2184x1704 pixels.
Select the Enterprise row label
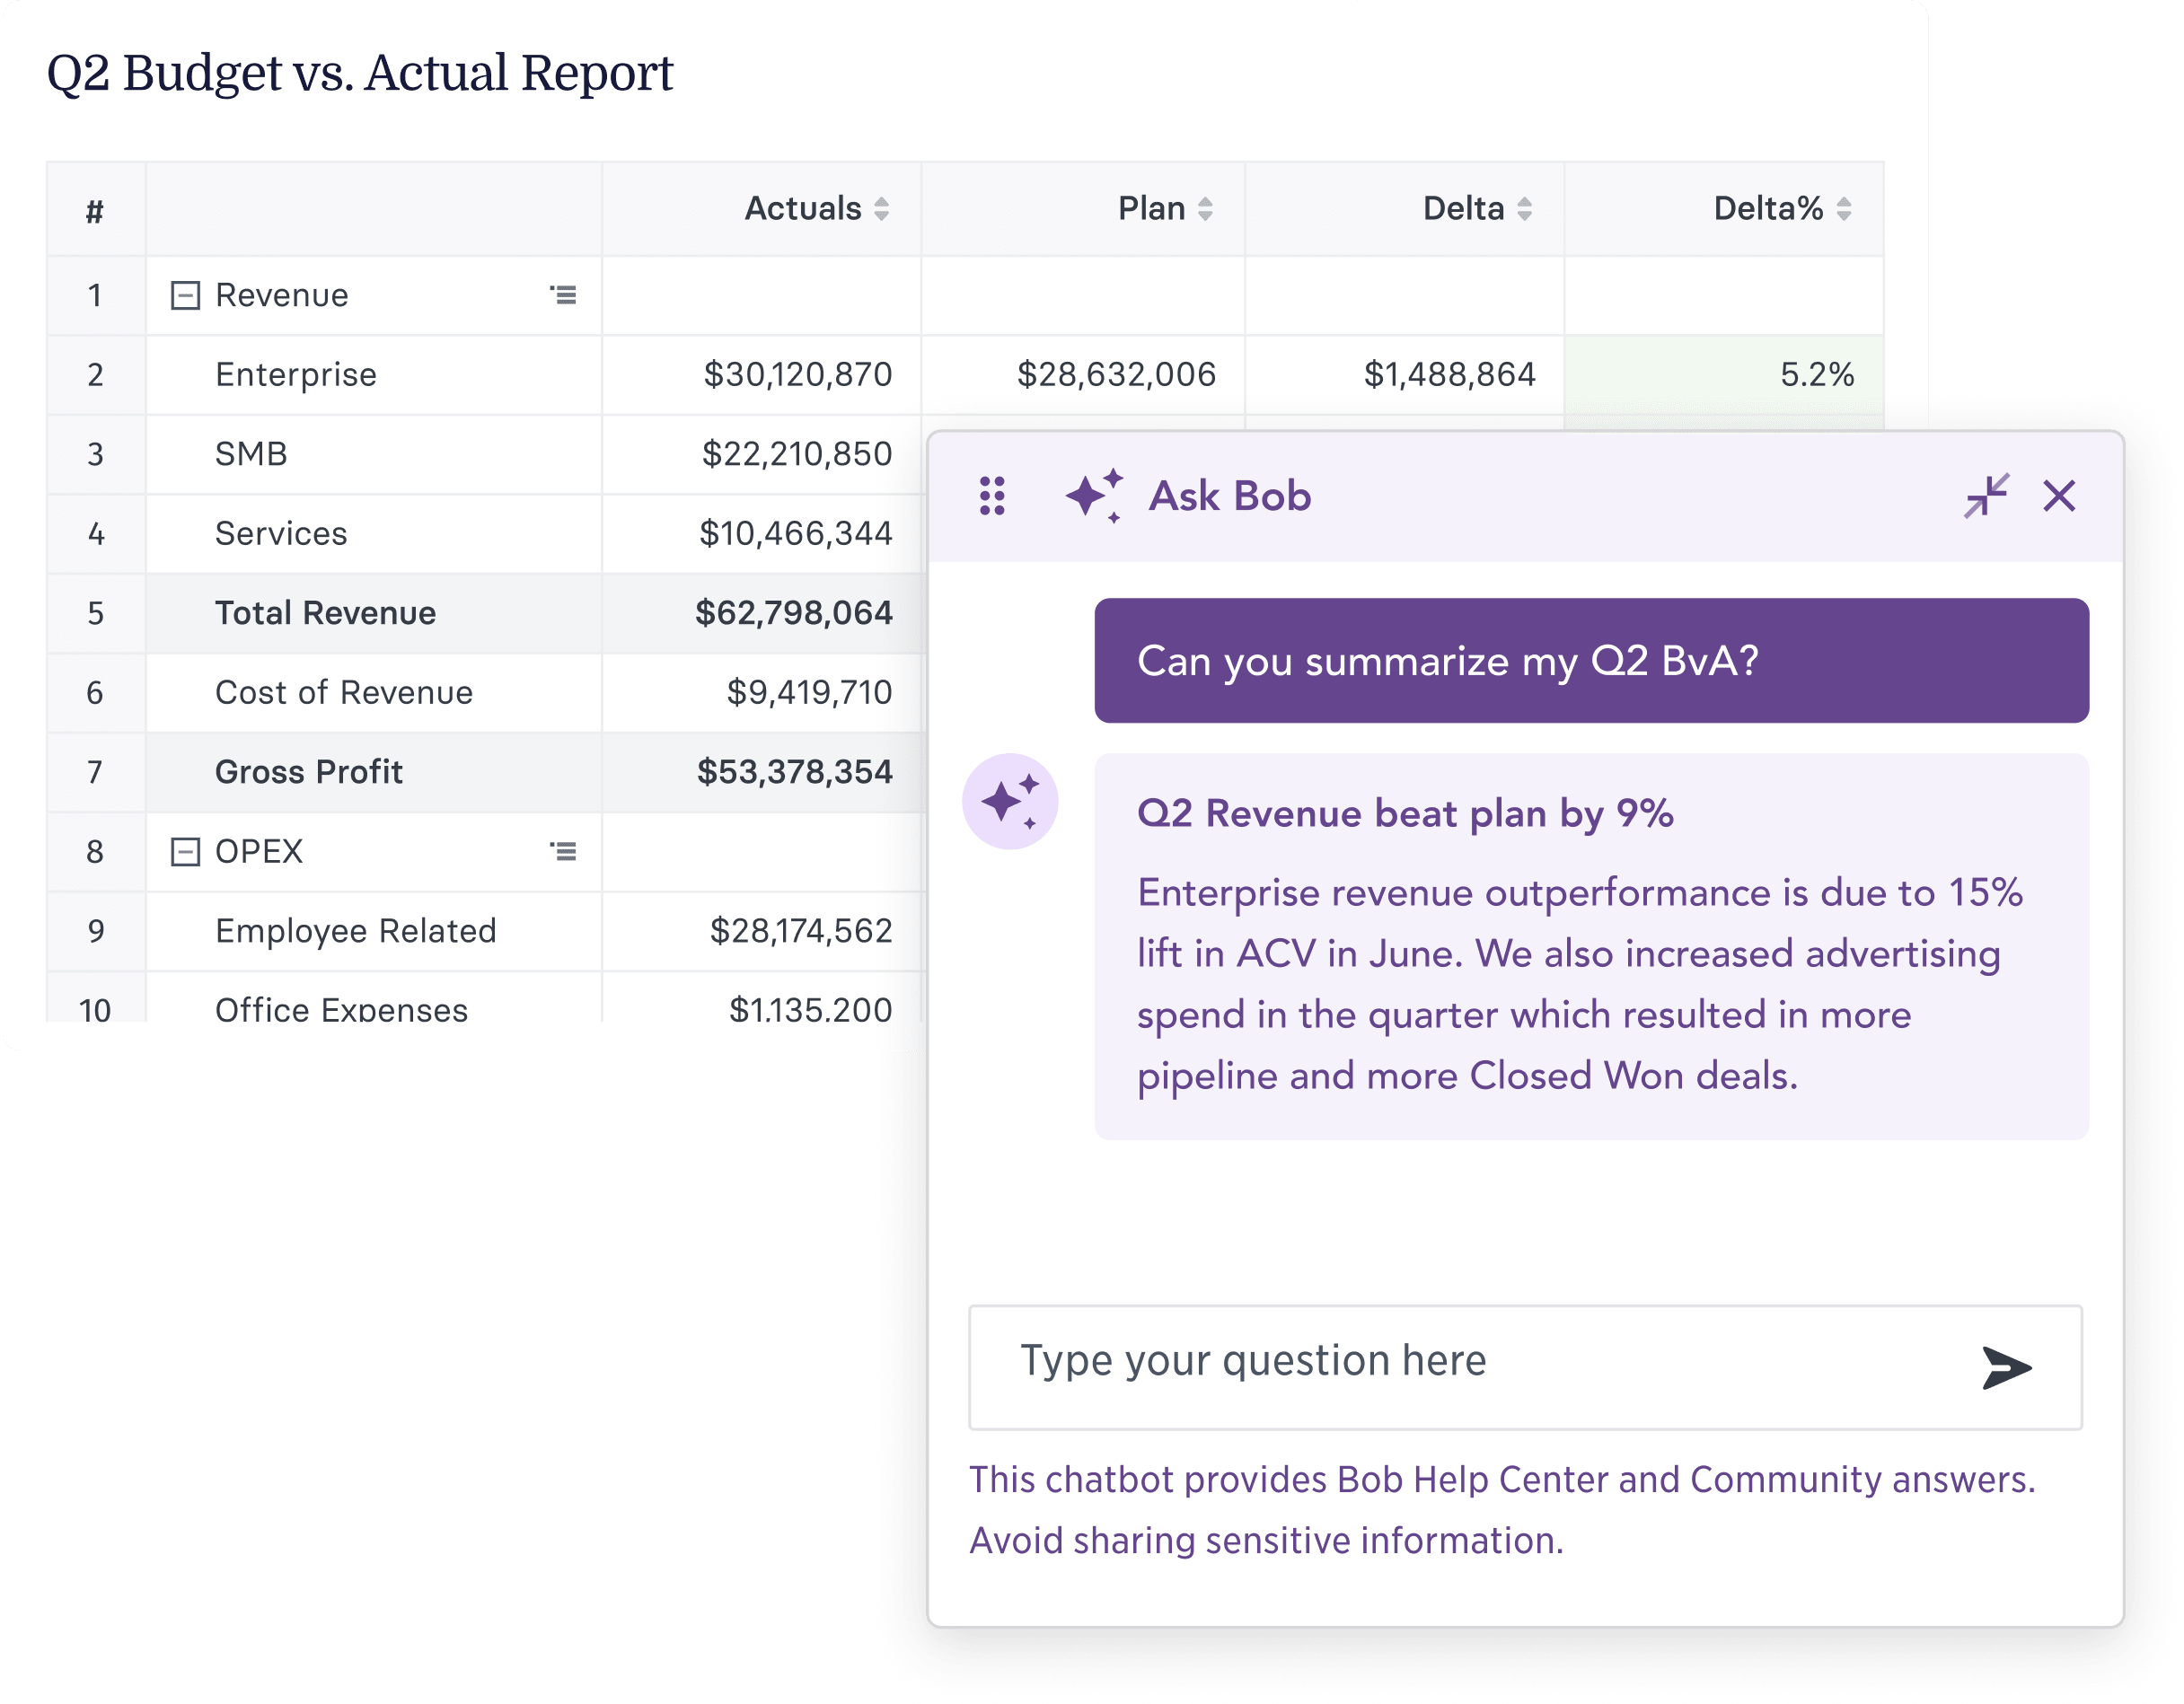296,374
